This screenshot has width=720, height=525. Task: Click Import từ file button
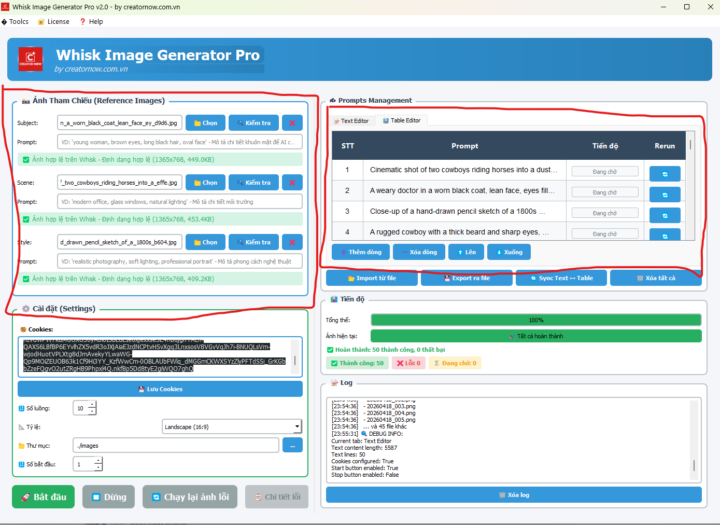click(x=371, y=278)
